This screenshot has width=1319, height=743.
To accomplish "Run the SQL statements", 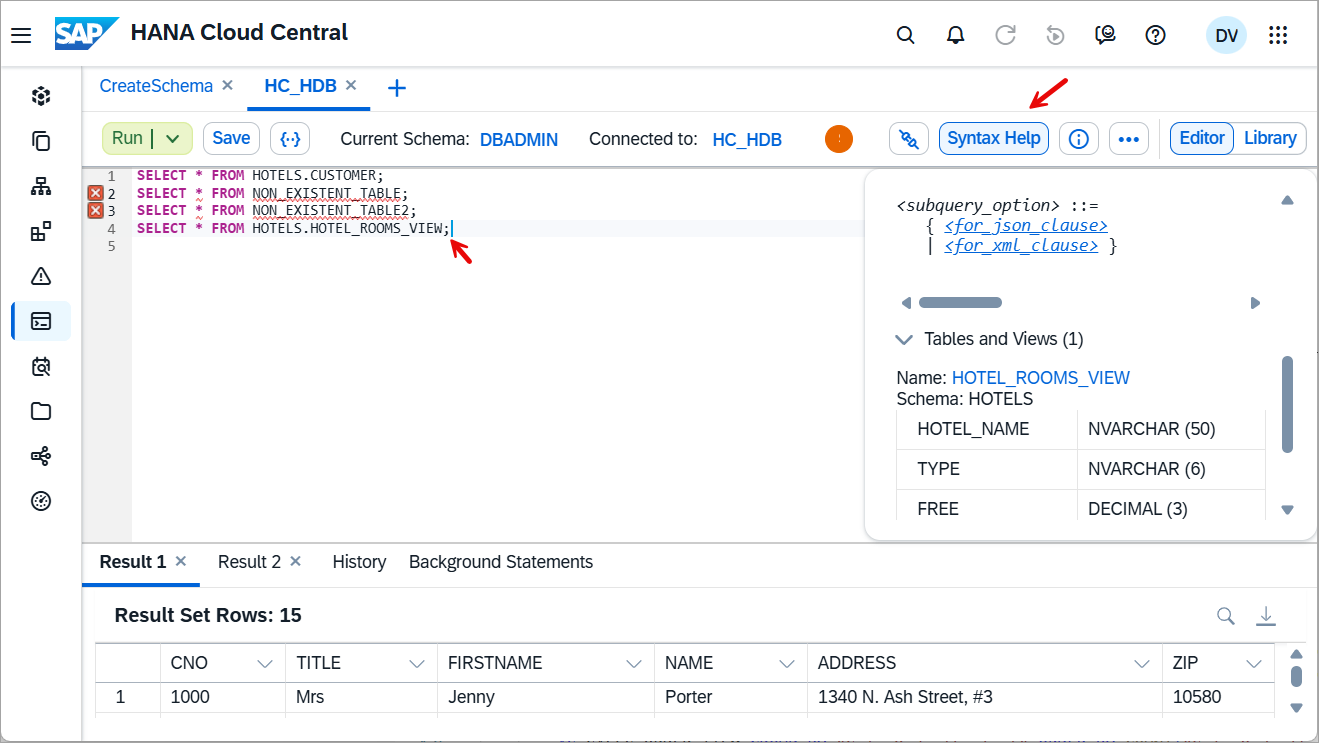I will (127, 139).
